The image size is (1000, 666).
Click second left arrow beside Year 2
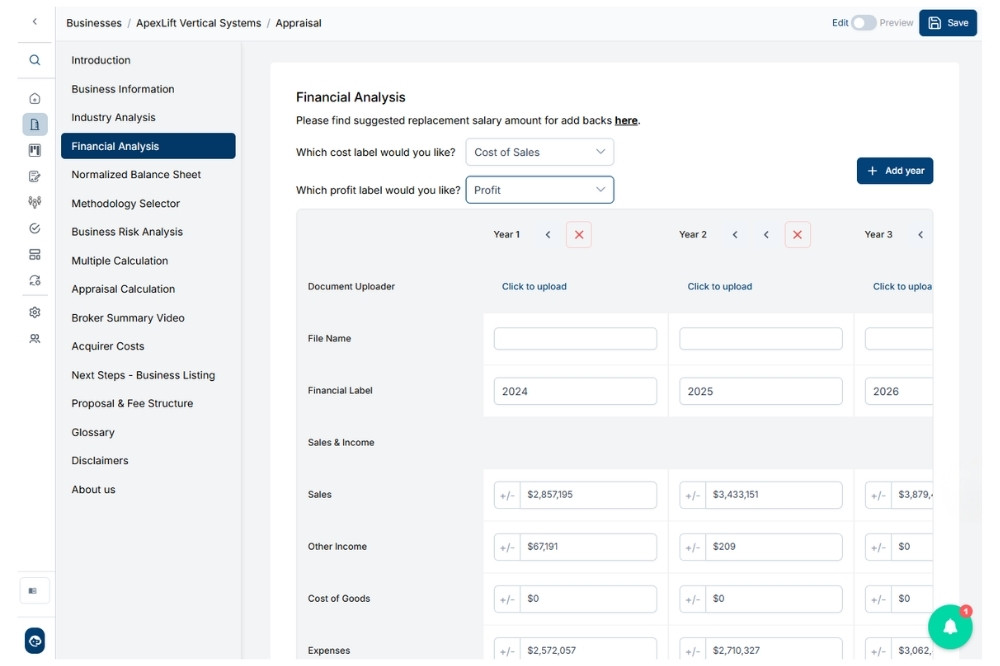click(x=766, y=235)
